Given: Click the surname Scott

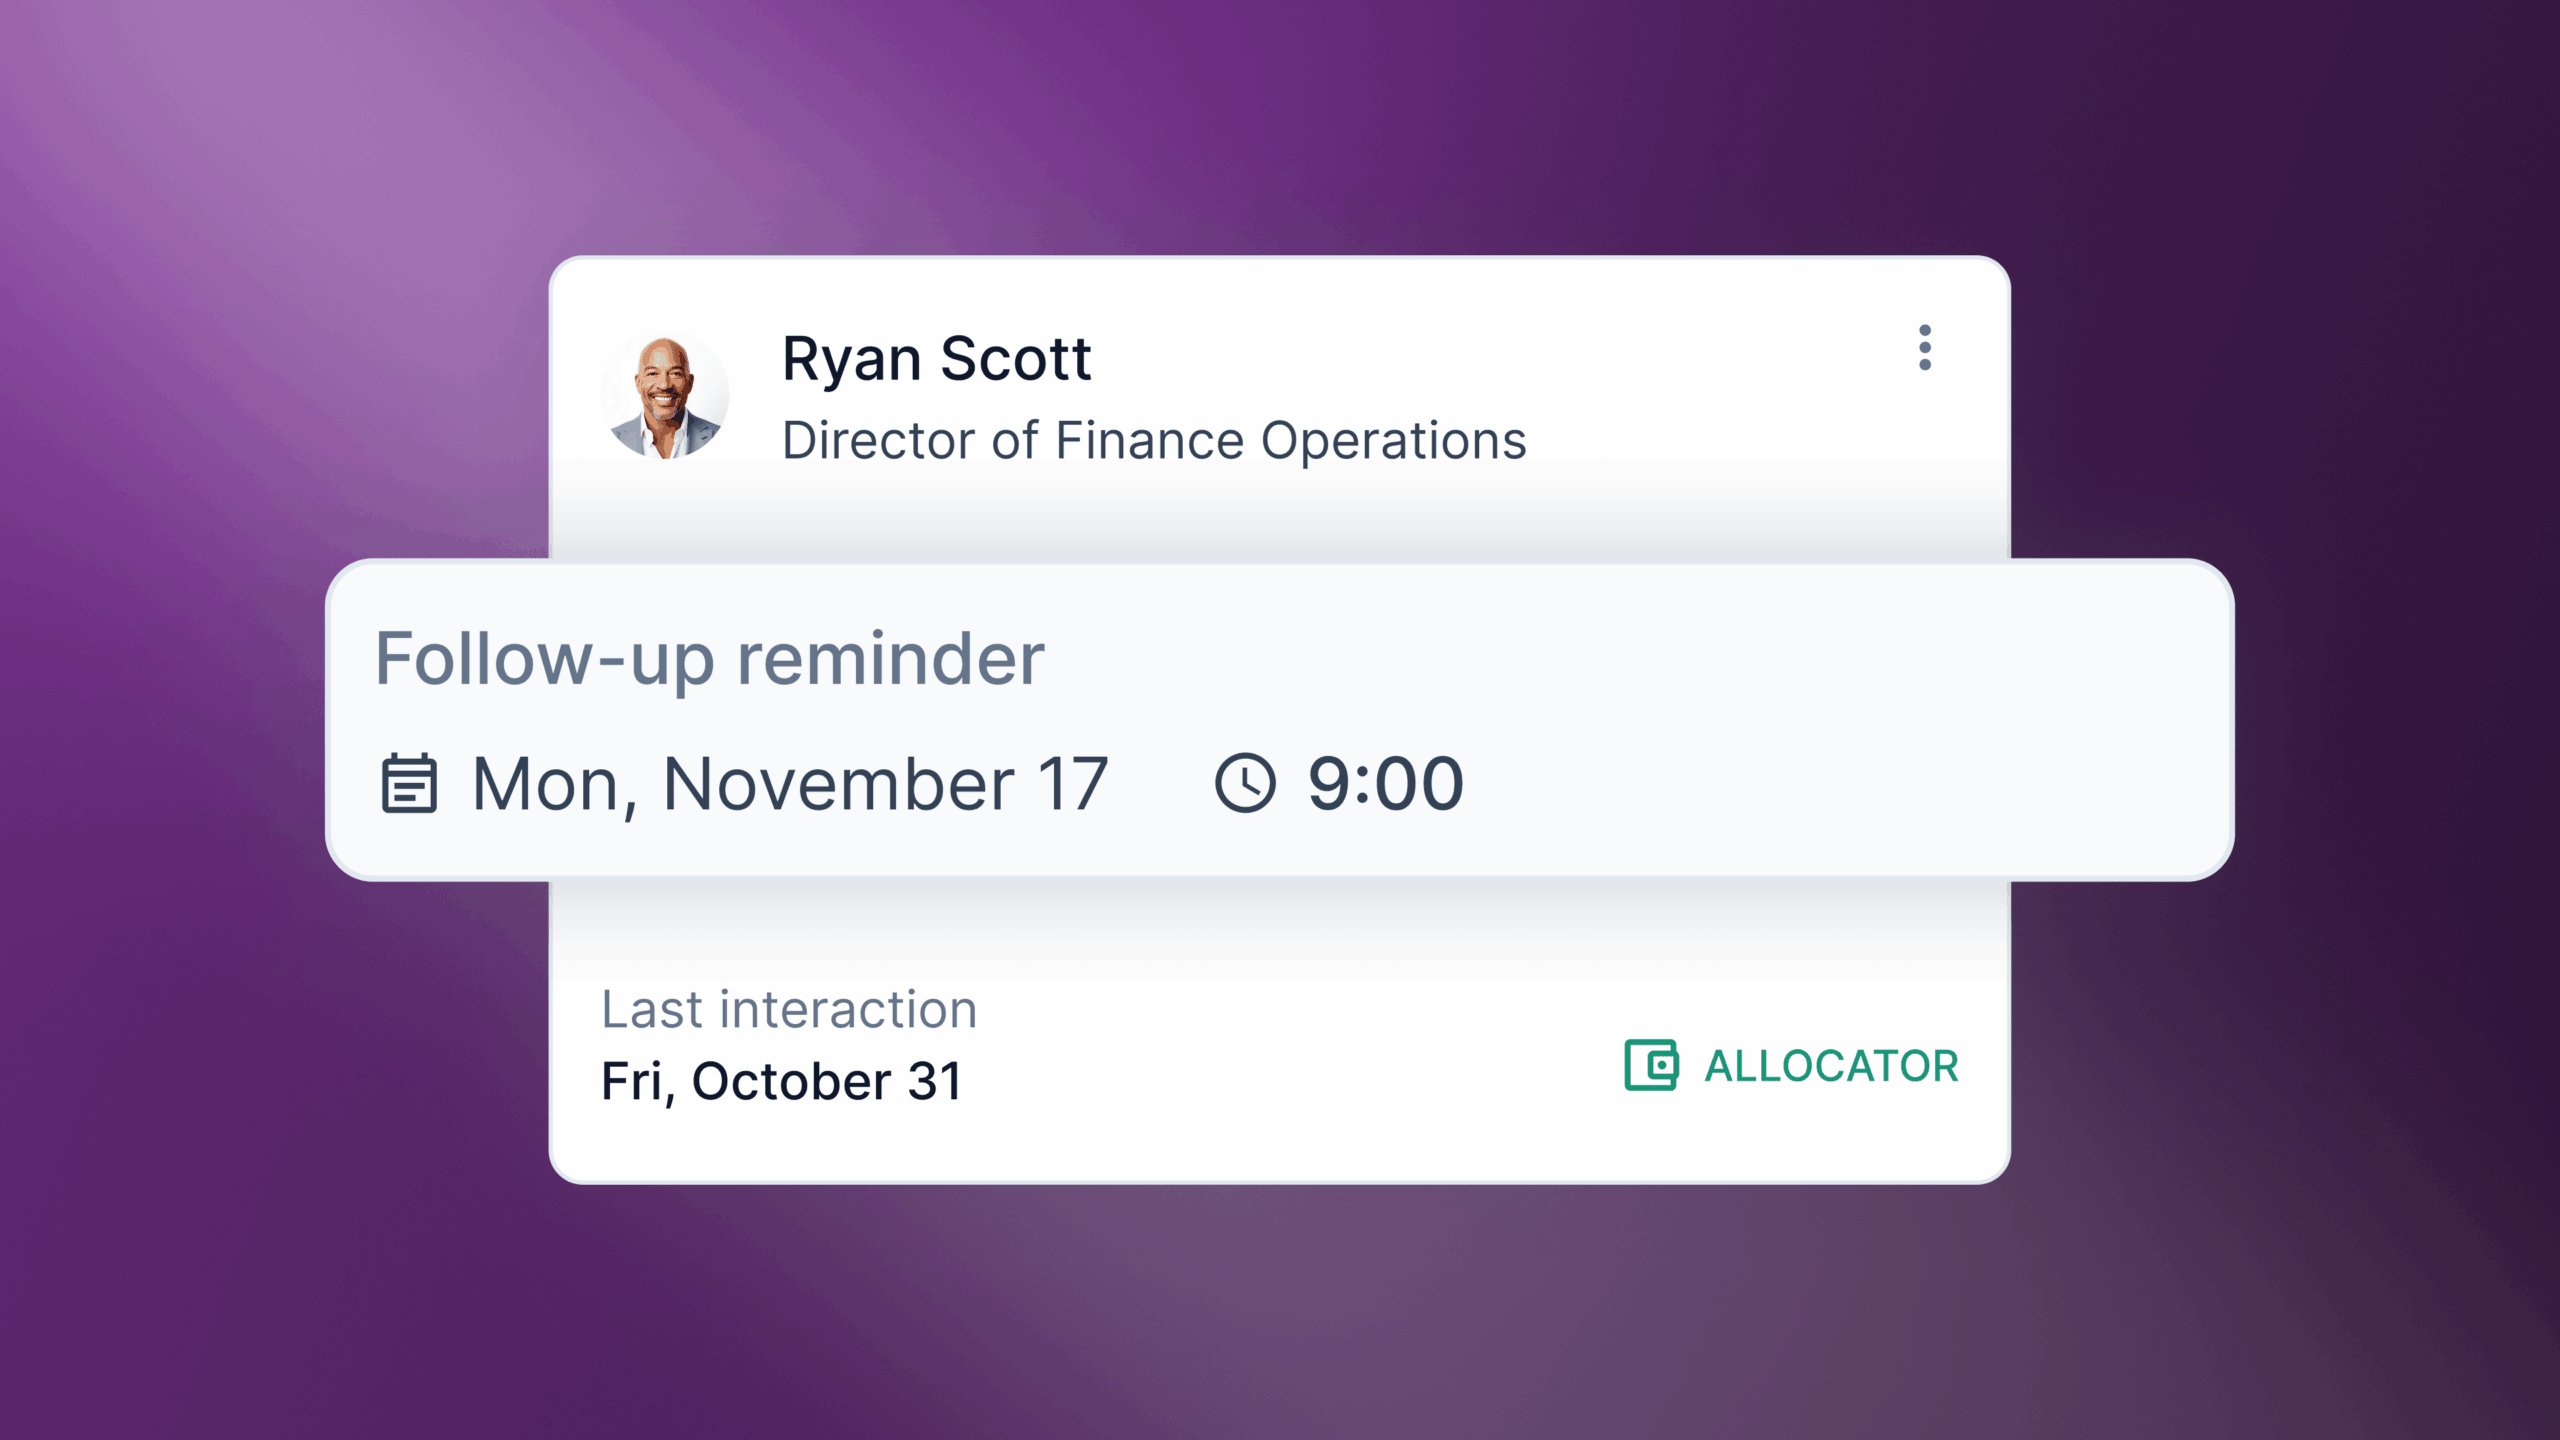Looking at the screenshot, I should coord(1015,360).
